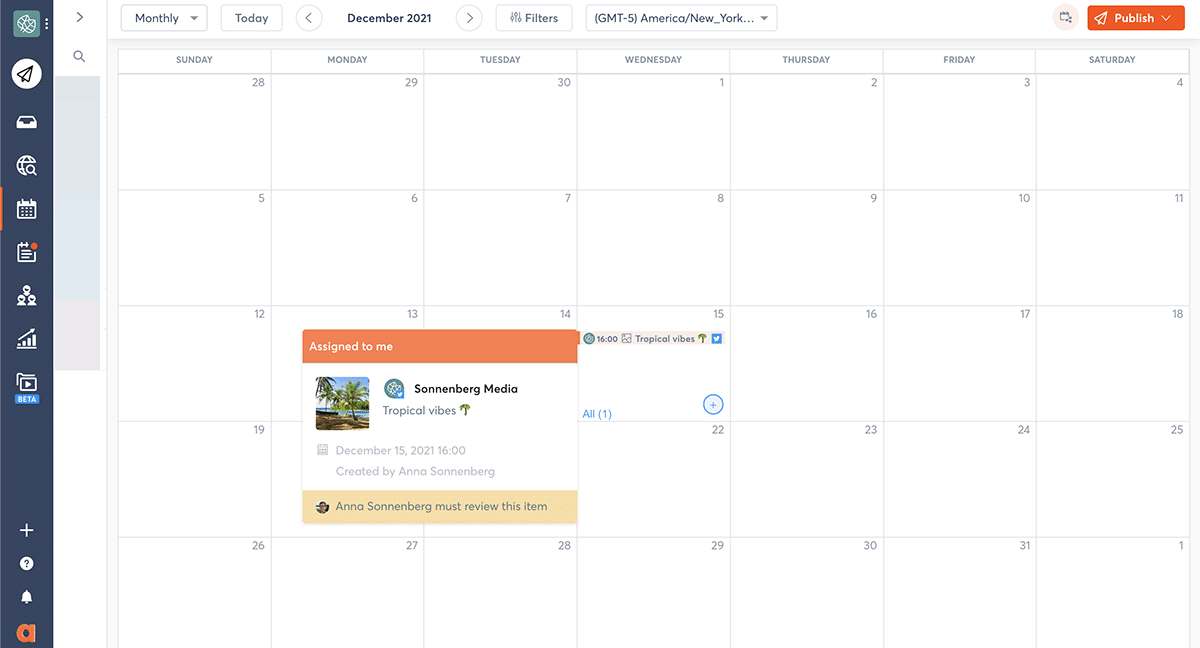Click the Tropical vibes palm tree thumbnail
The image size is (1200, 648).
click(342, 403)
